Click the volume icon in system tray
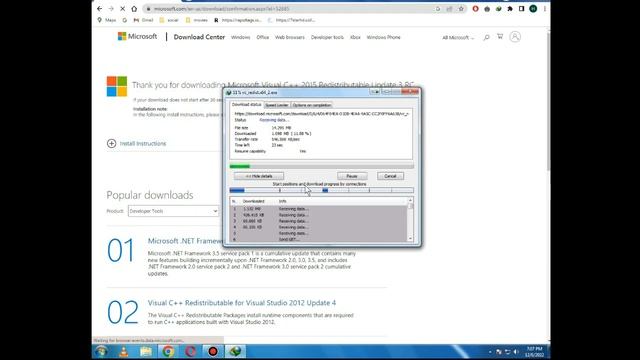This screenshot has height=360, width=640. (x=516, y=351)
